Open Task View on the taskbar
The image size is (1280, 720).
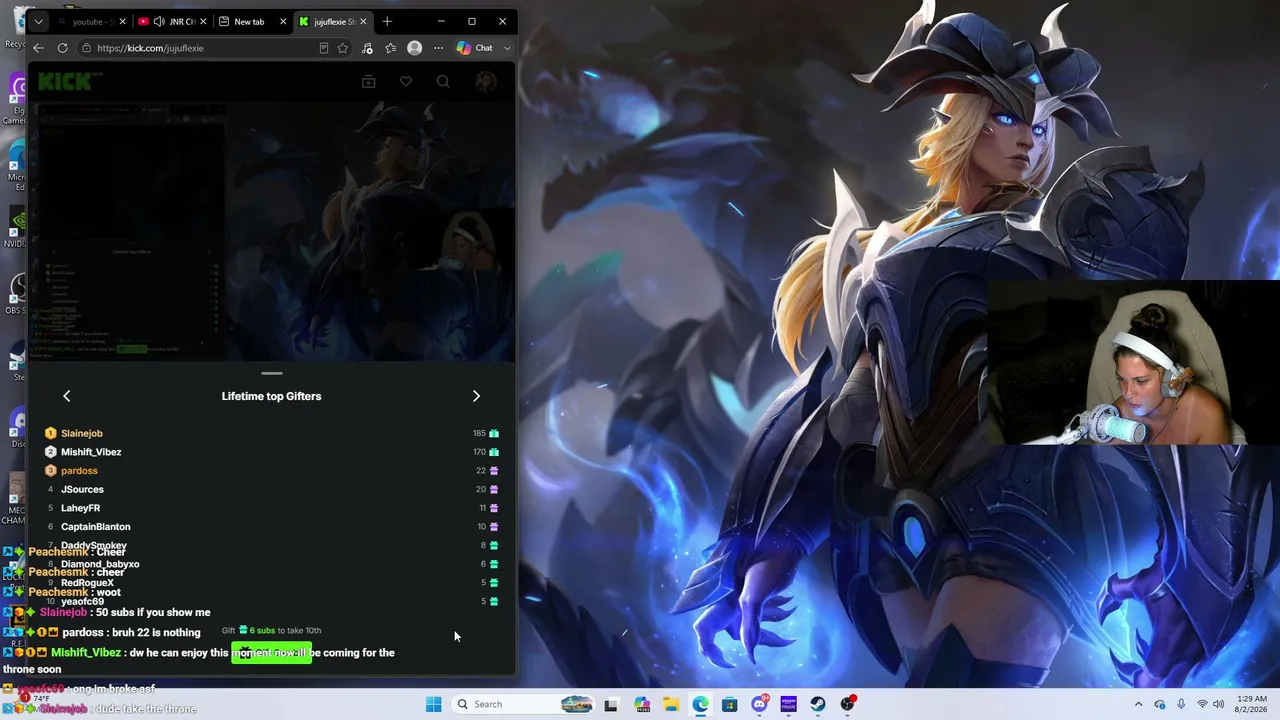tap(611, 704)
